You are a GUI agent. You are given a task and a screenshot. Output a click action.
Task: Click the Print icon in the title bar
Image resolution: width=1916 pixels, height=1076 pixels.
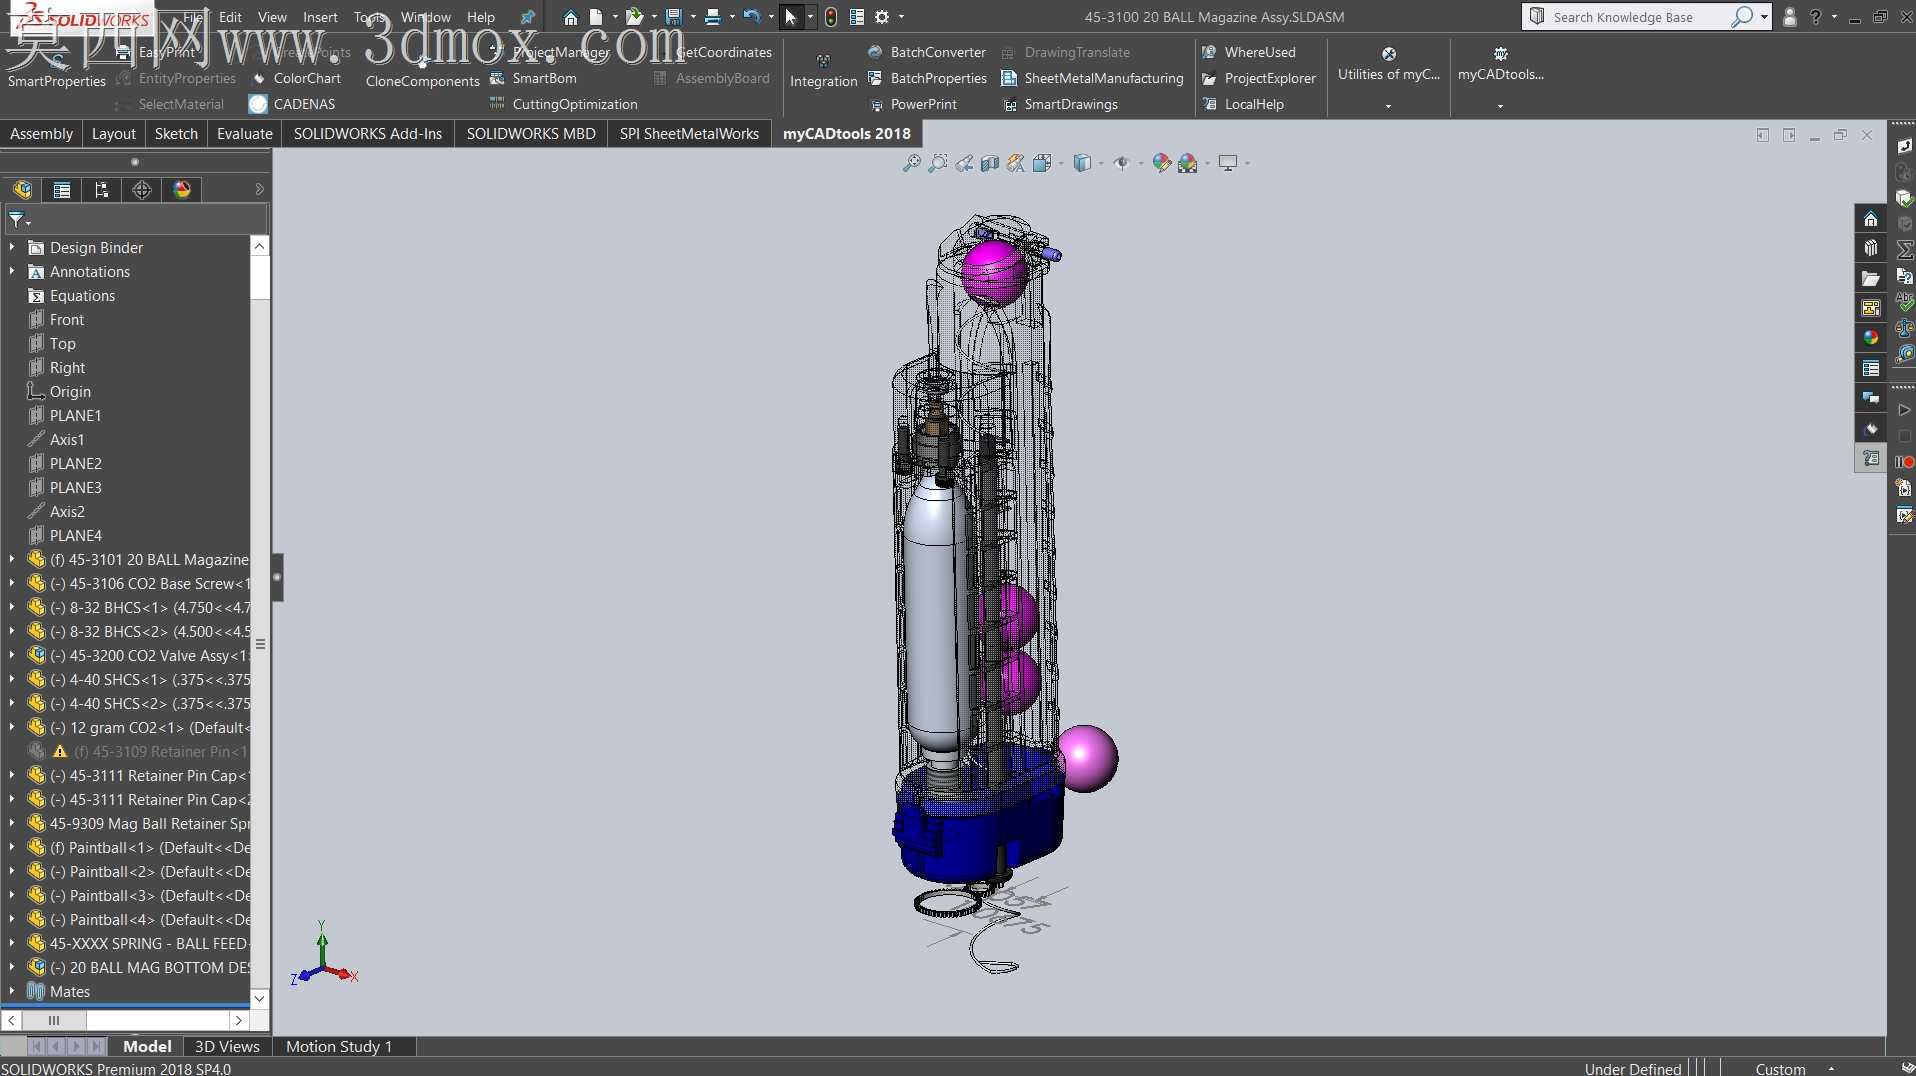coord(712,17)
